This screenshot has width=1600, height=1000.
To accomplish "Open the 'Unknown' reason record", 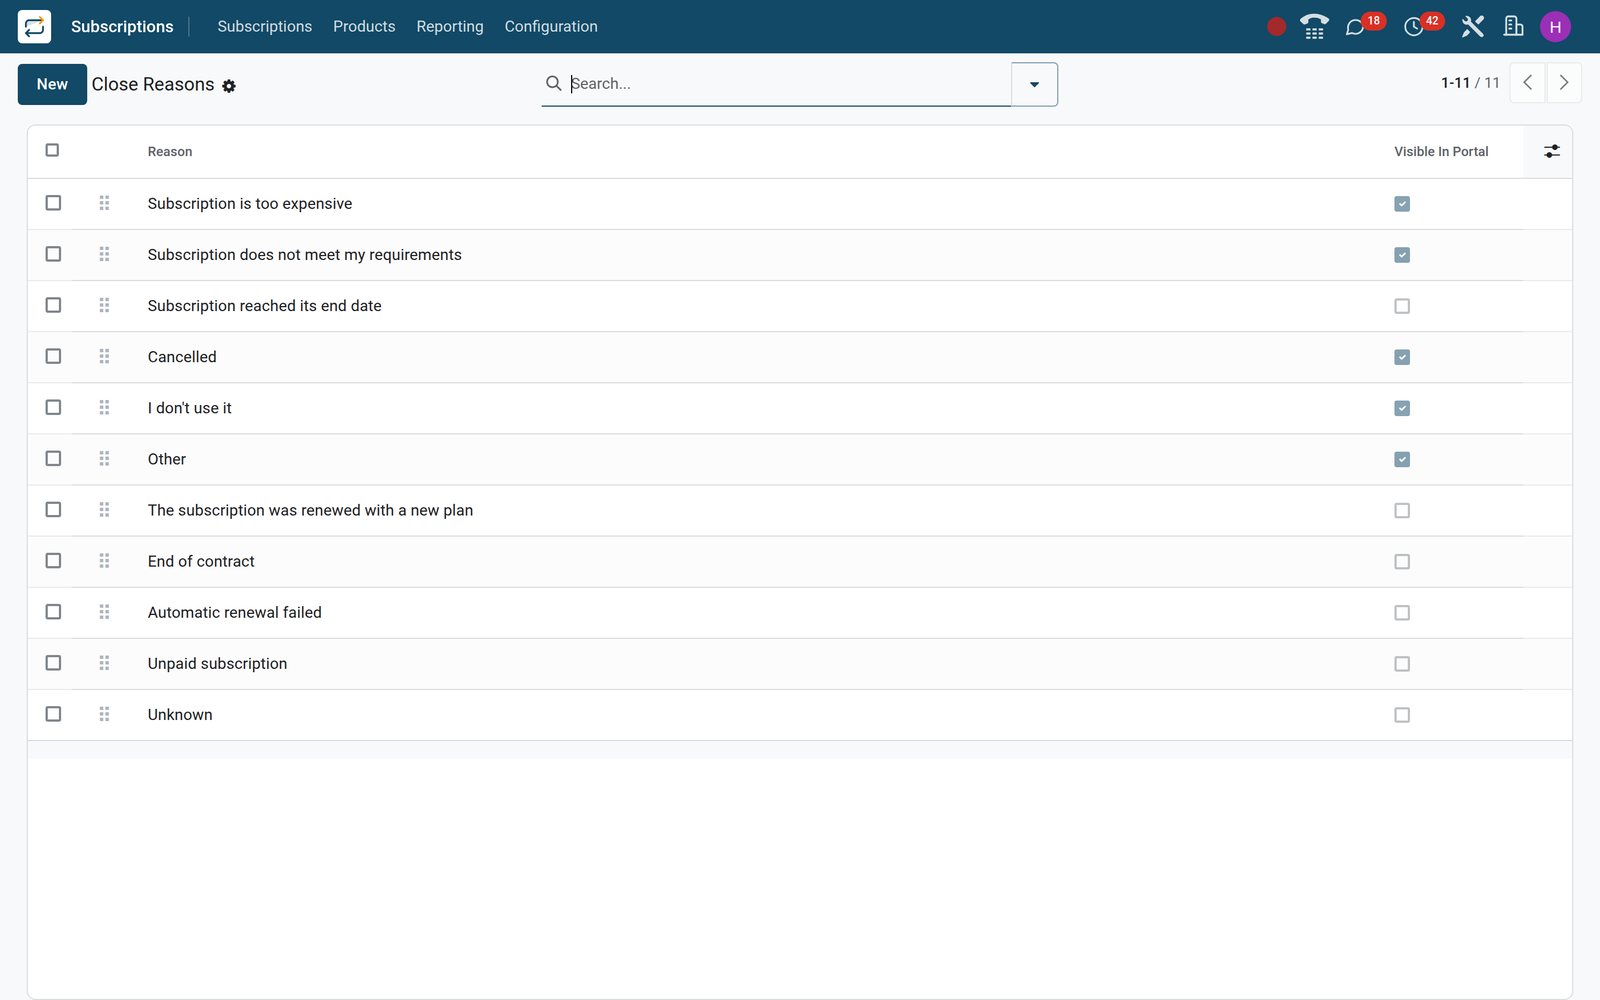I will point(180,714).
